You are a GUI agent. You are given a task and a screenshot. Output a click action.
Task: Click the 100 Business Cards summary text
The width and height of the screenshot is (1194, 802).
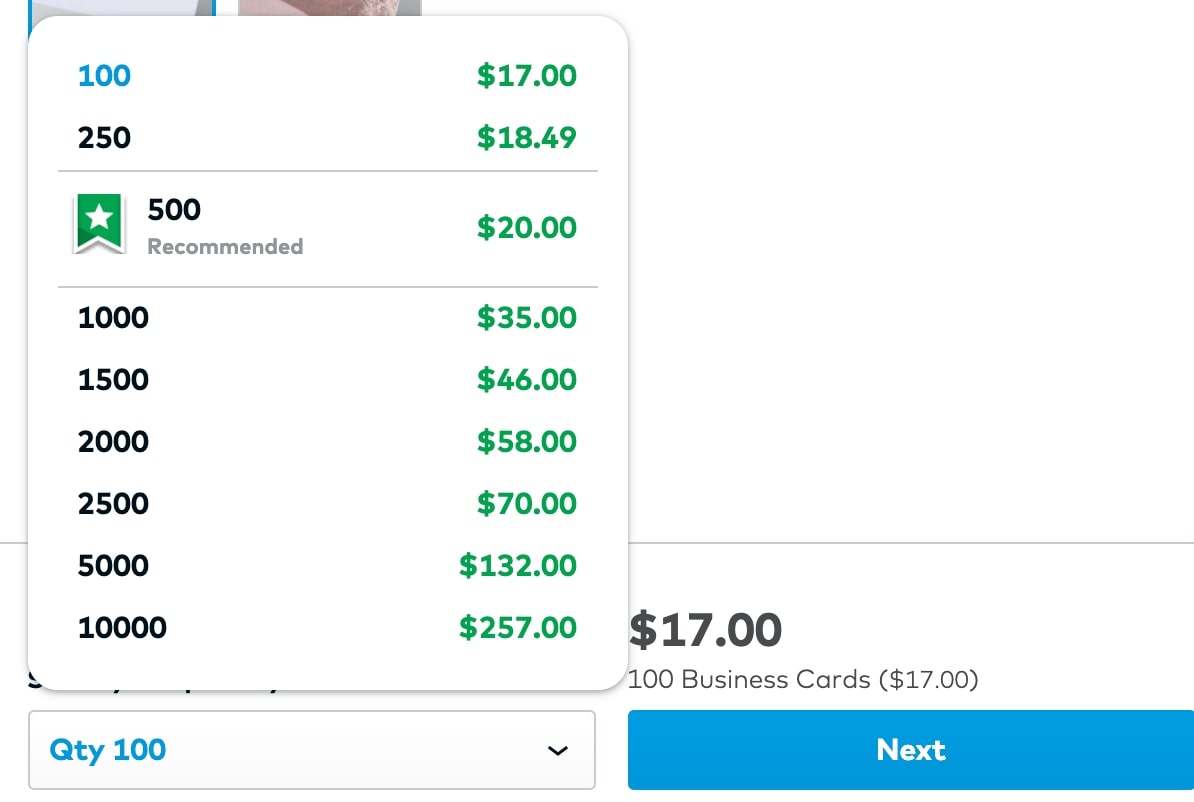pyautogui.click(x=802, y=680)
